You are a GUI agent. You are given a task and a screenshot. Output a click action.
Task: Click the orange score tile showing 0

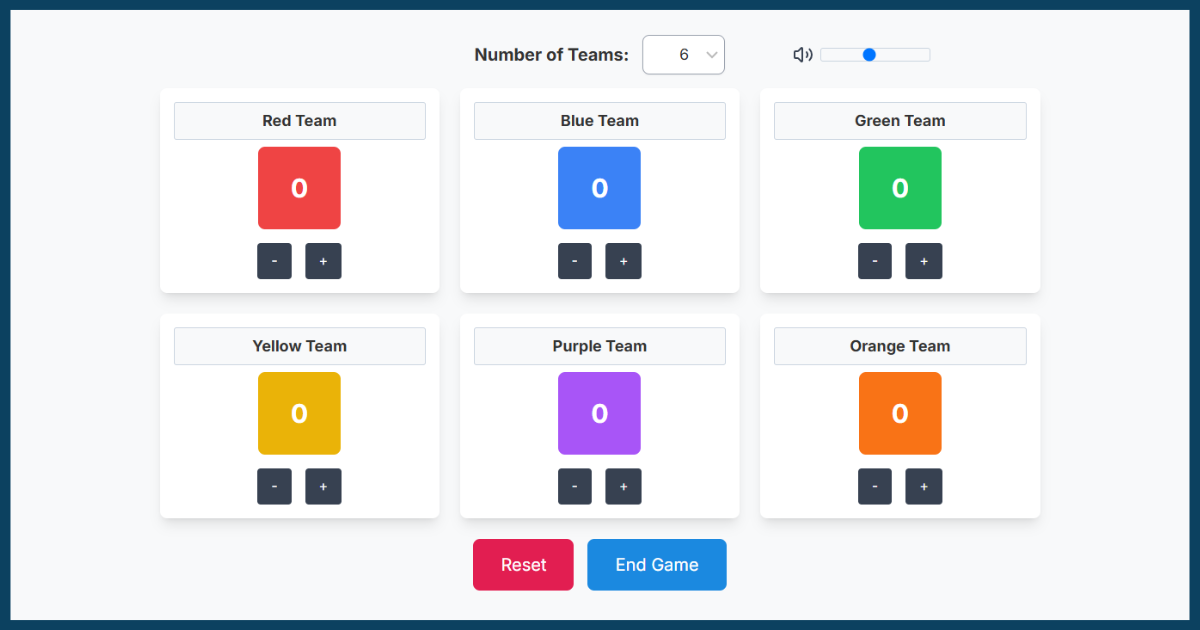tap(900, 413)
